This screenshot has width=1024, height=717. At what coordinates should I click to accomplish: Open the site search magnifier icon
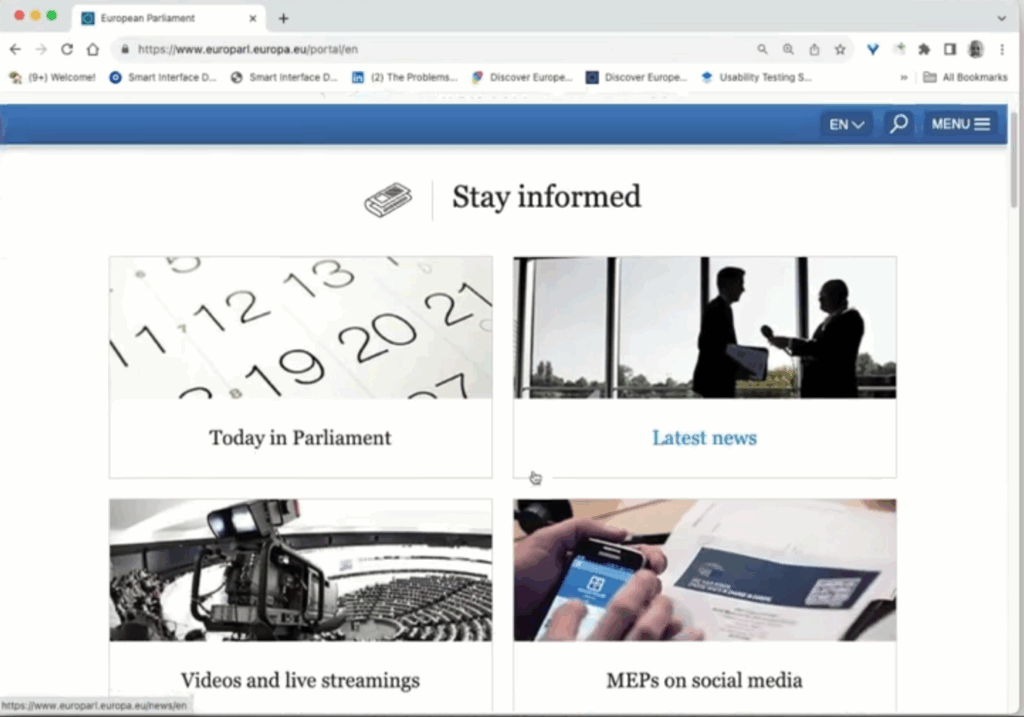point(899,123)
